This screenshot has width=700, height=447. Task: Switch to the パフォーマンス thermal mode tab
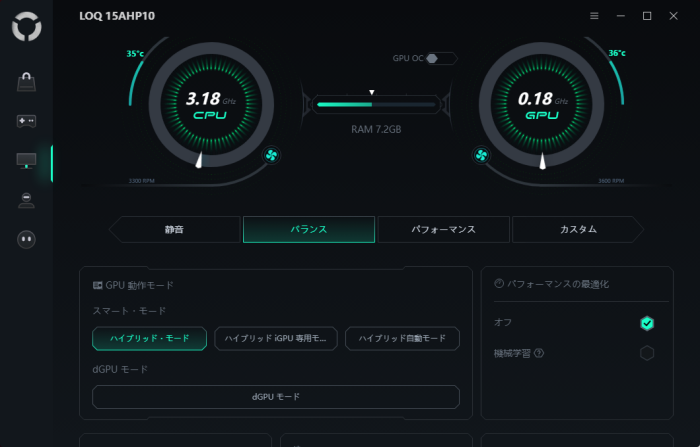point(444,230)
